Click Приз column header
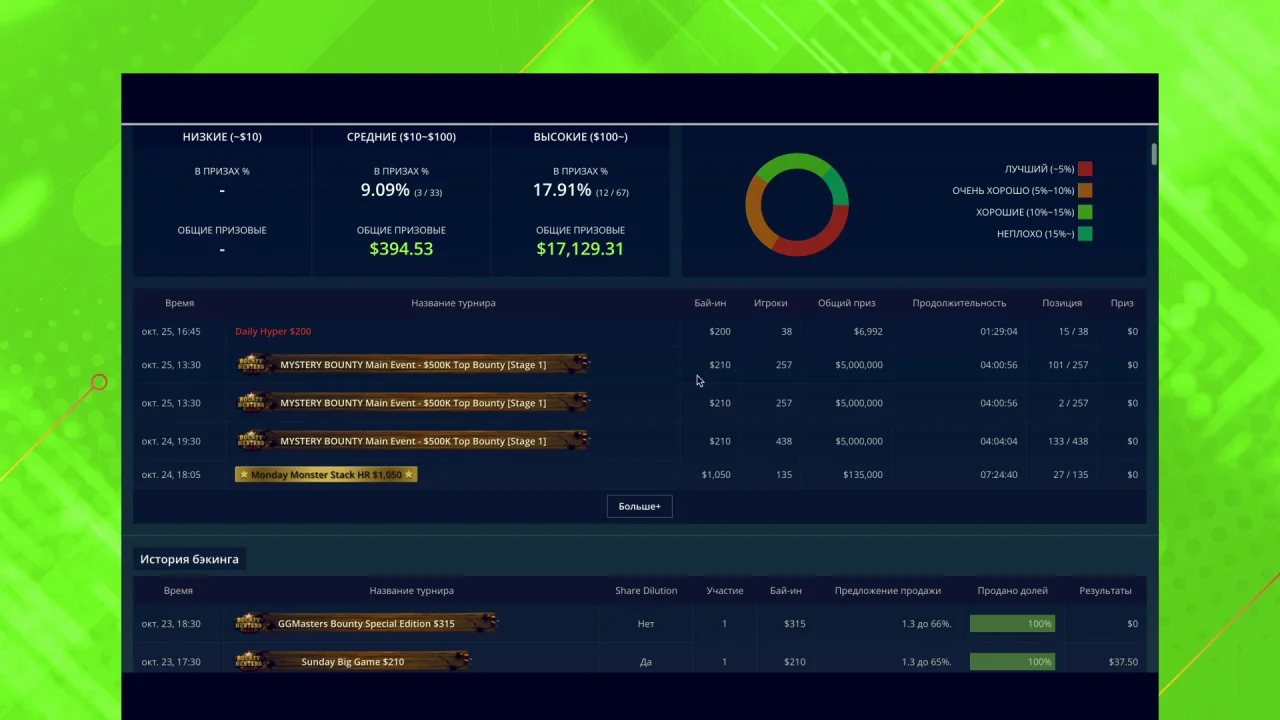The height and width of the screenshot is (720, 1280). coord(1122,302)
